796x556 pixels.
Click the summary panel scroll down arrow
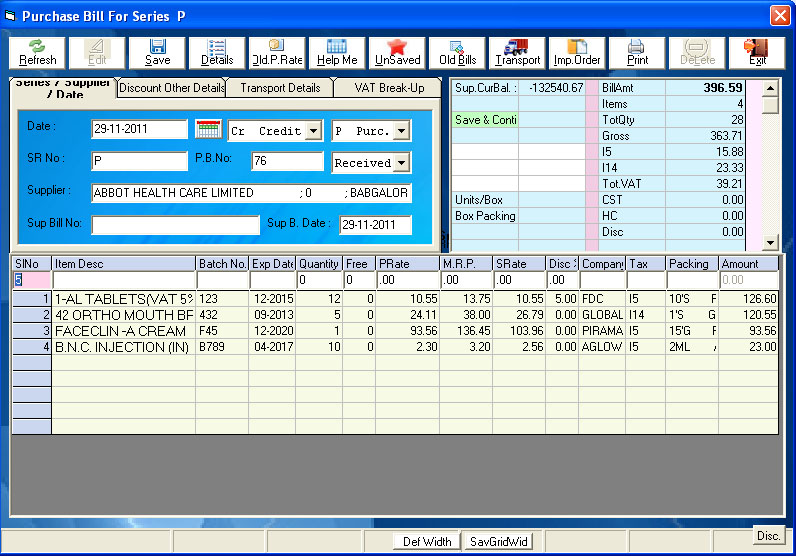[x=770, y=242]
